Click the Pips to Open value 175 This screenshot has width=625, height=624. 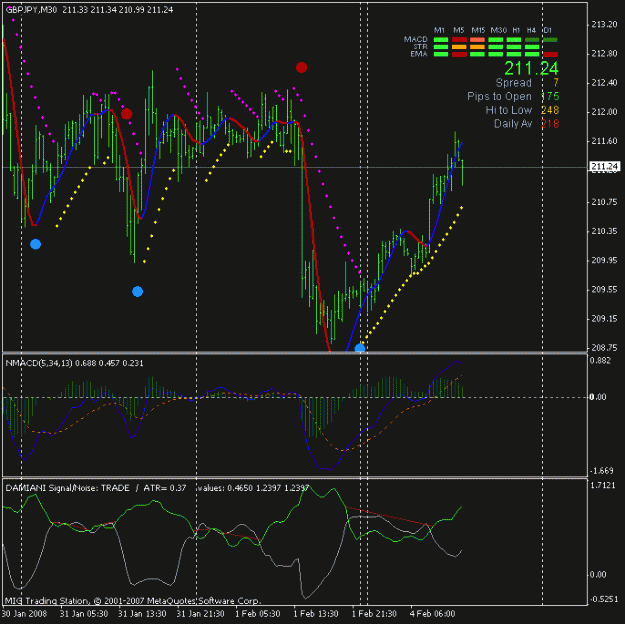click(550, 96)
